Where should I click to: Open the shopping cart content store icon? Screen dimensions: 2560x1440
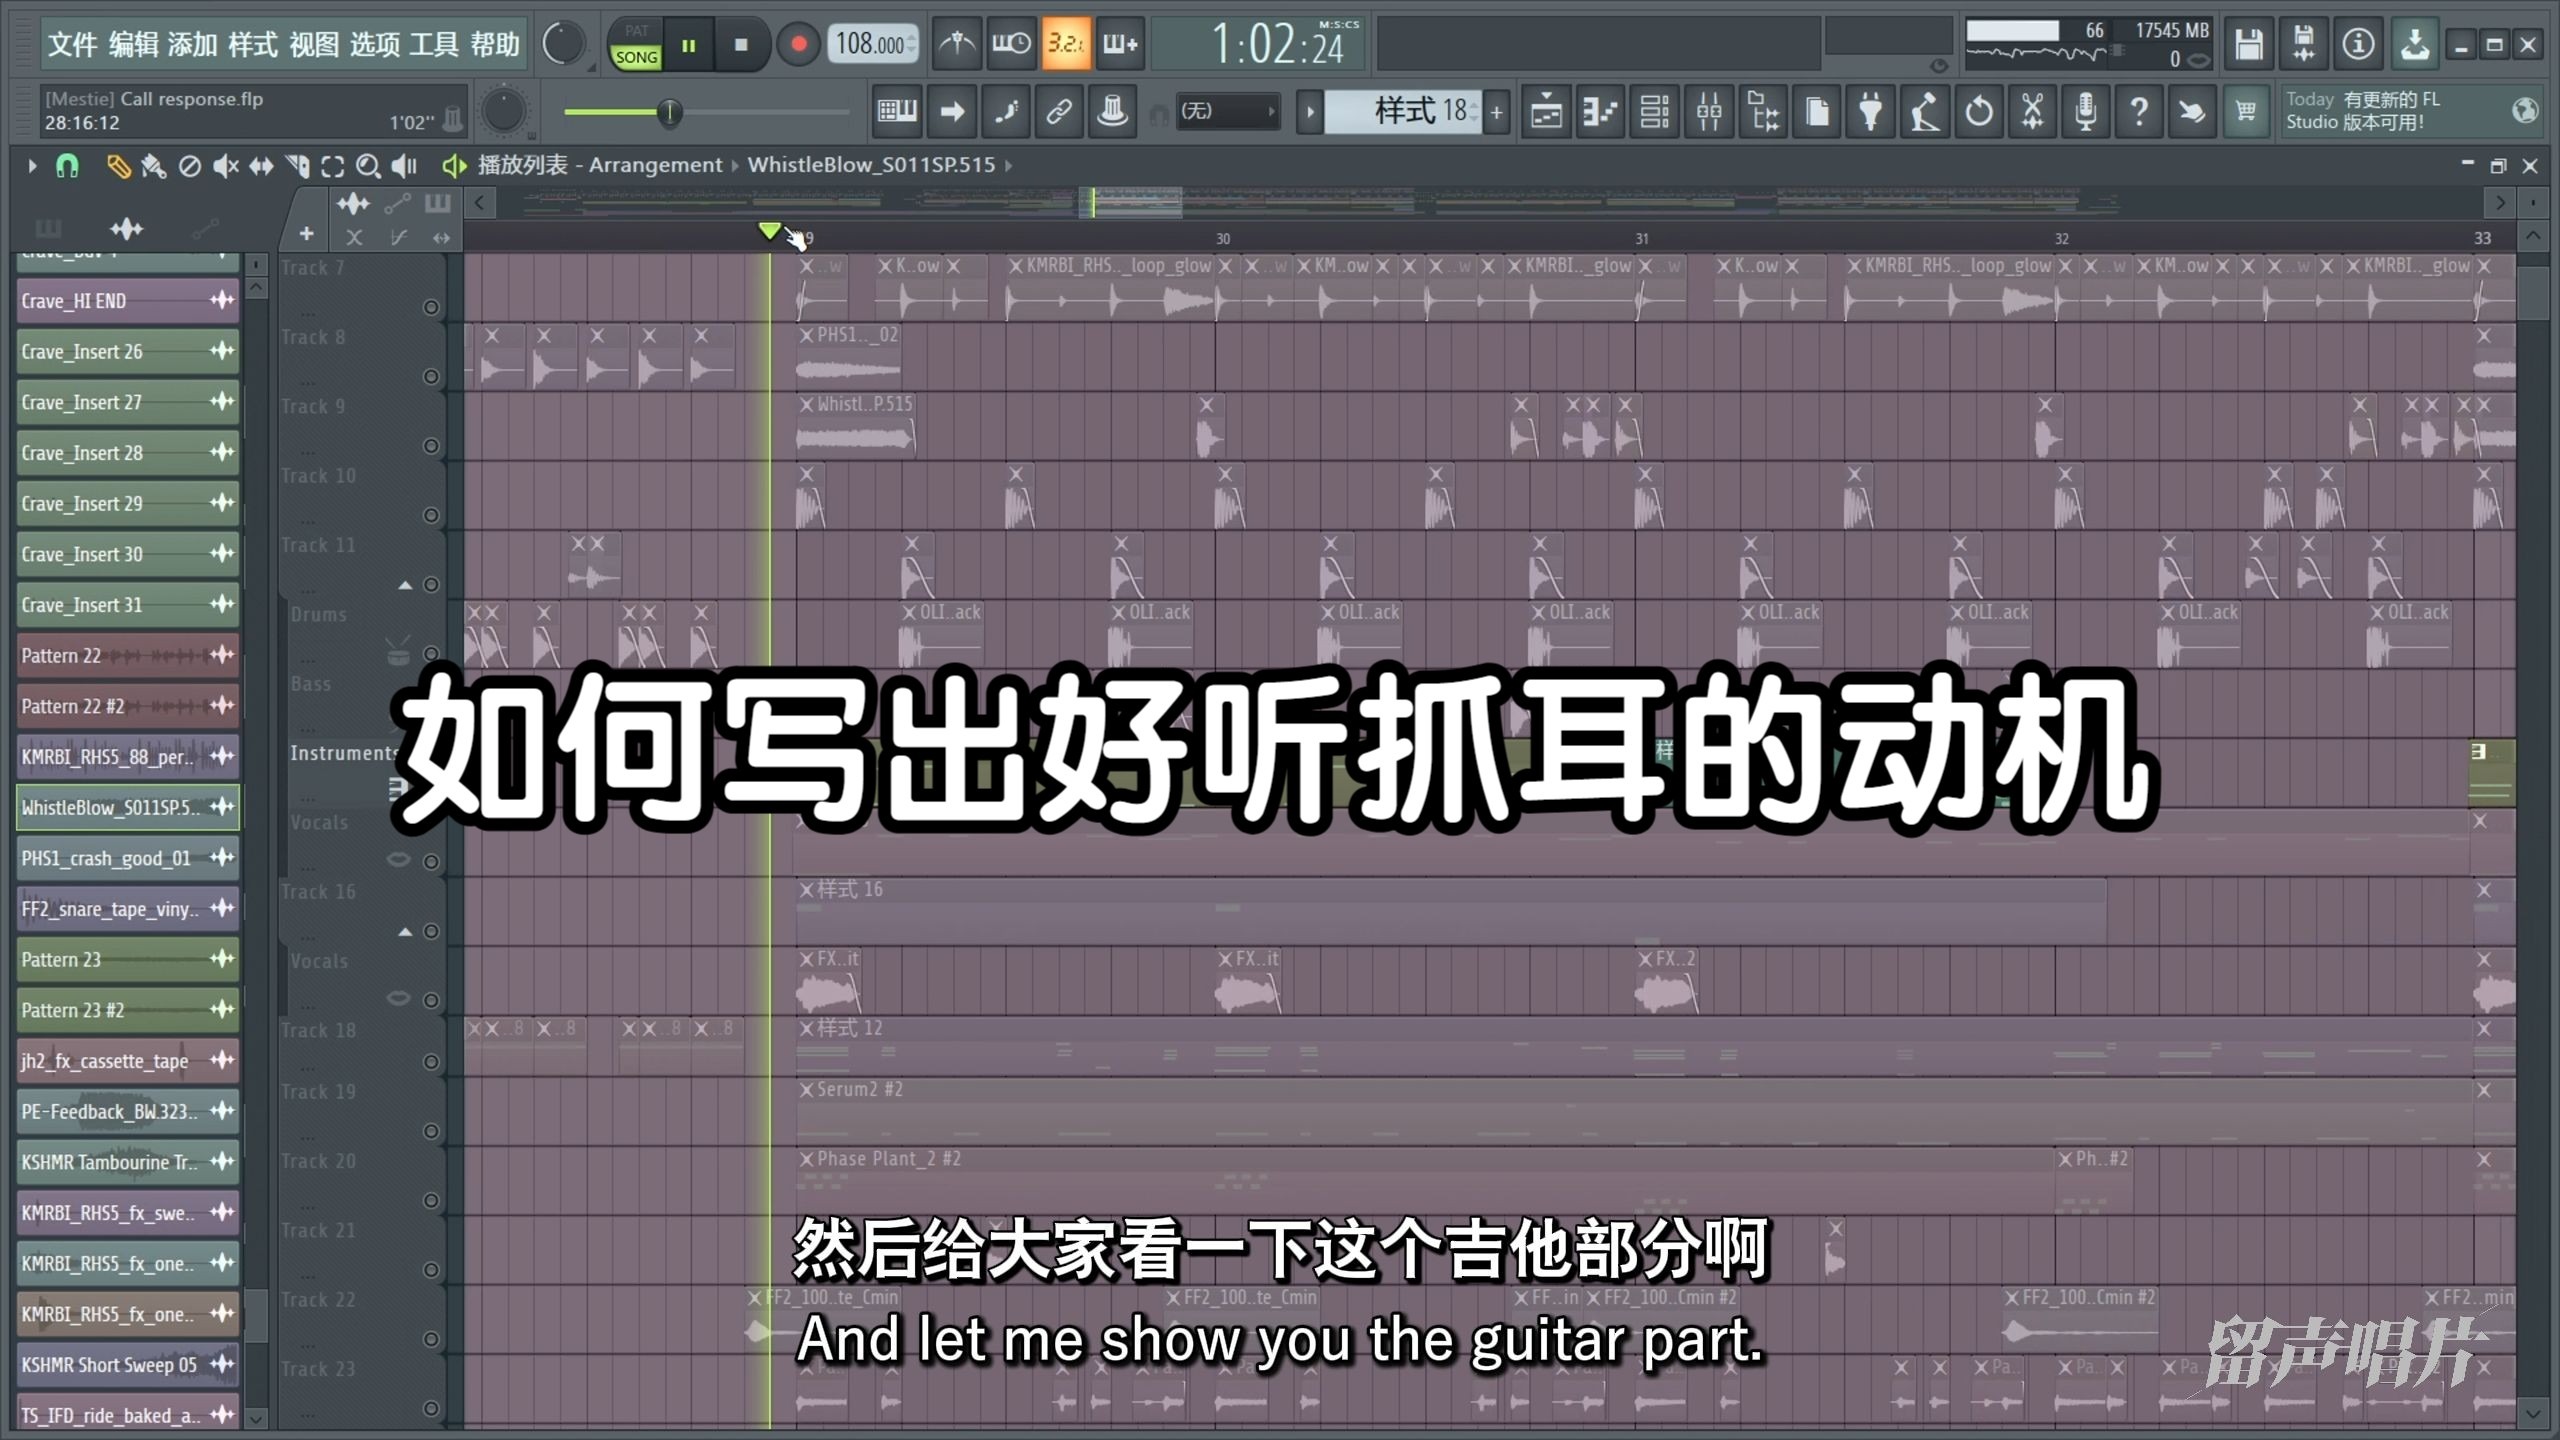click(x=2246, y=111)
